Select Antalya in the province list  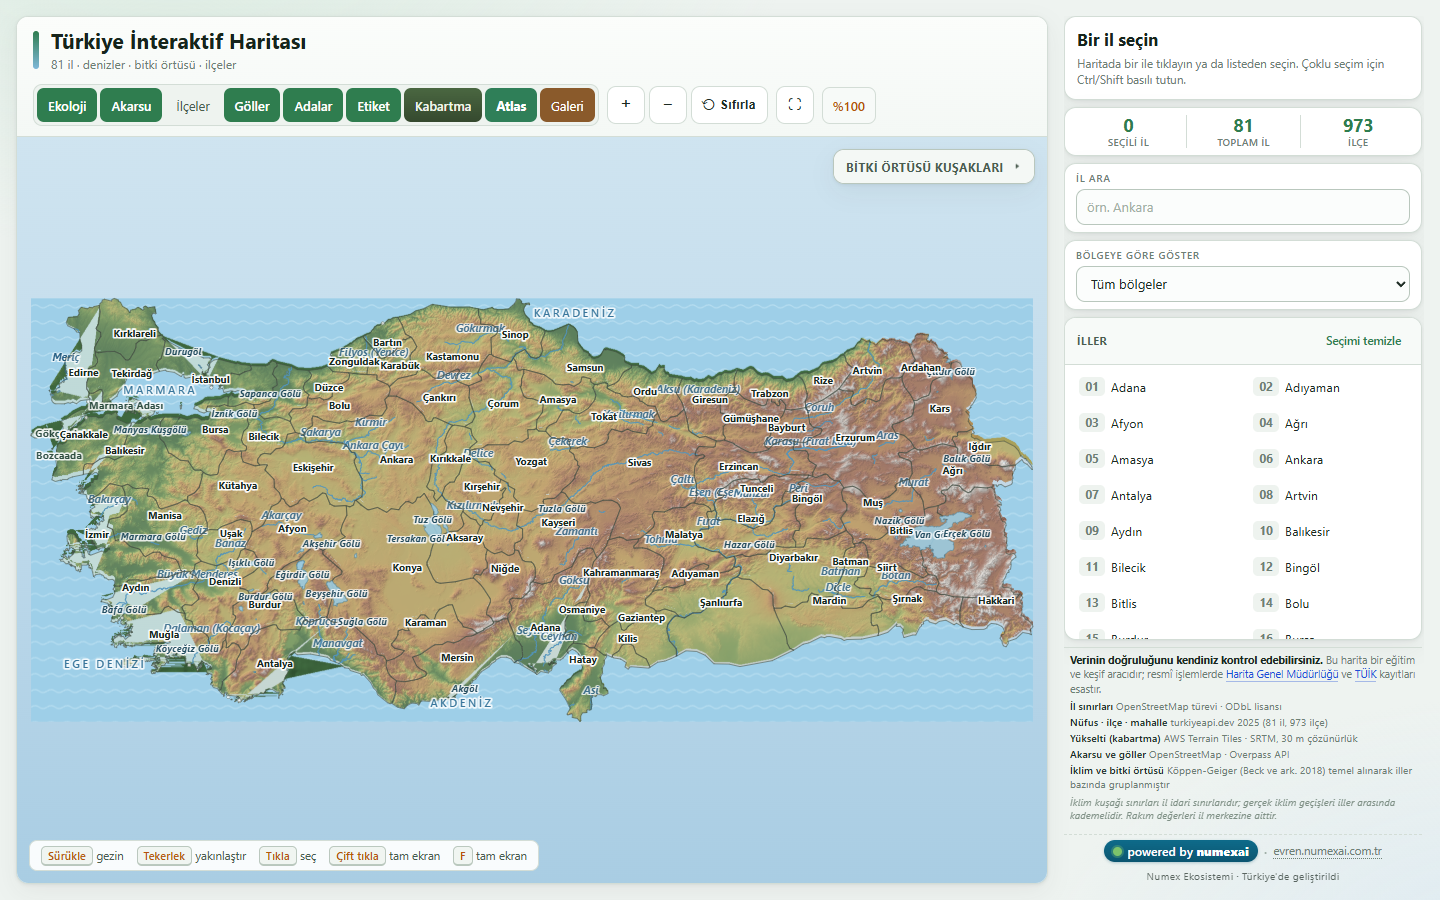pos(1156,495)
